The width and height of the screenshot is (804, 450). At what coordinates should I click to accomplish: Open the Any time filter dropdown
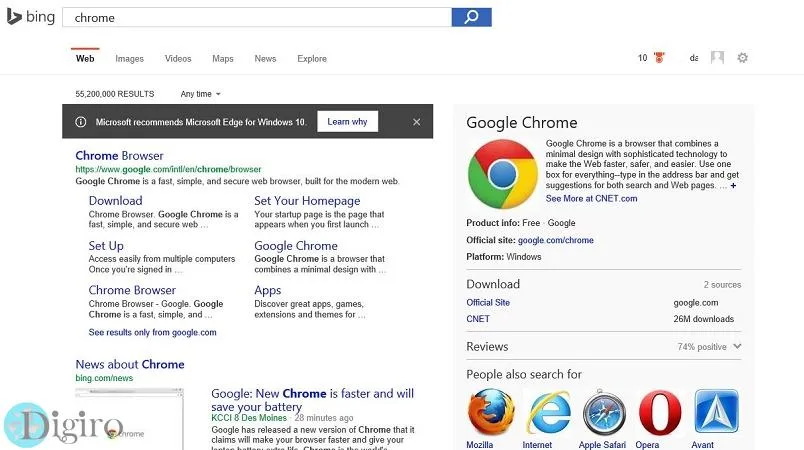tap(200, 94)
